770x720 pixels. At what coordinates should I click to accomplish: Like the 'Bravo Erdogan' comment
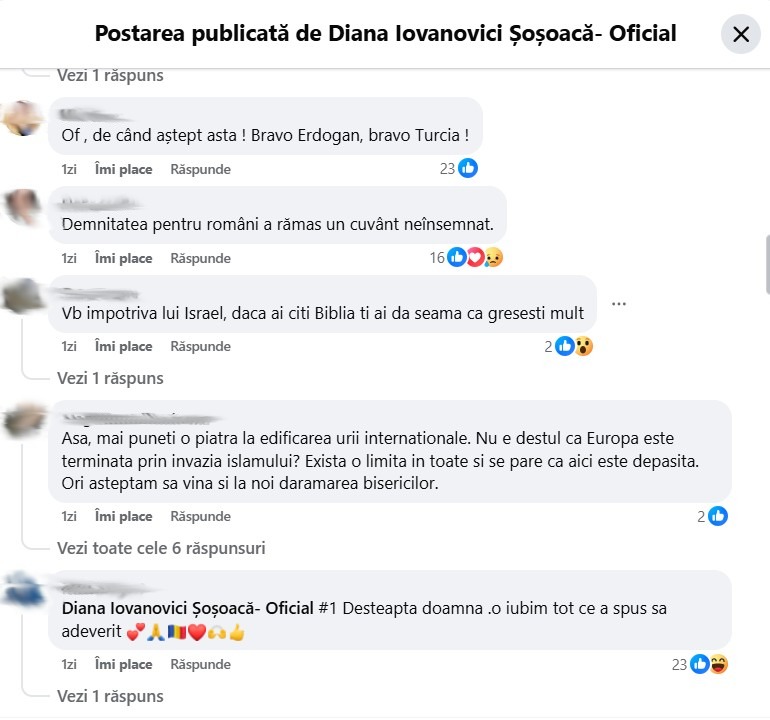(x=123, y=169)
